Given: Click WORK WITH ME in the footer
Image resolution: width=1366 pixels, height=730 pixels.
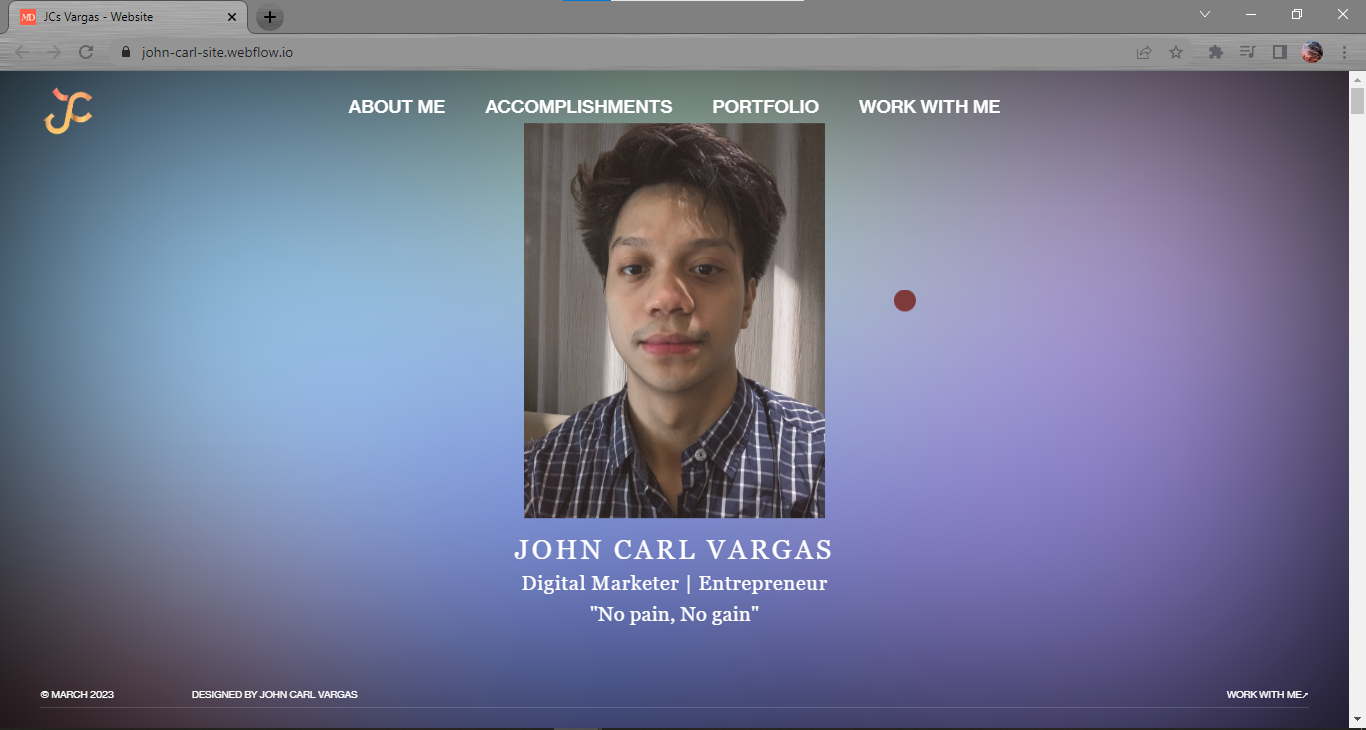Looking at the screenshot, I should tap(1264, 693).
